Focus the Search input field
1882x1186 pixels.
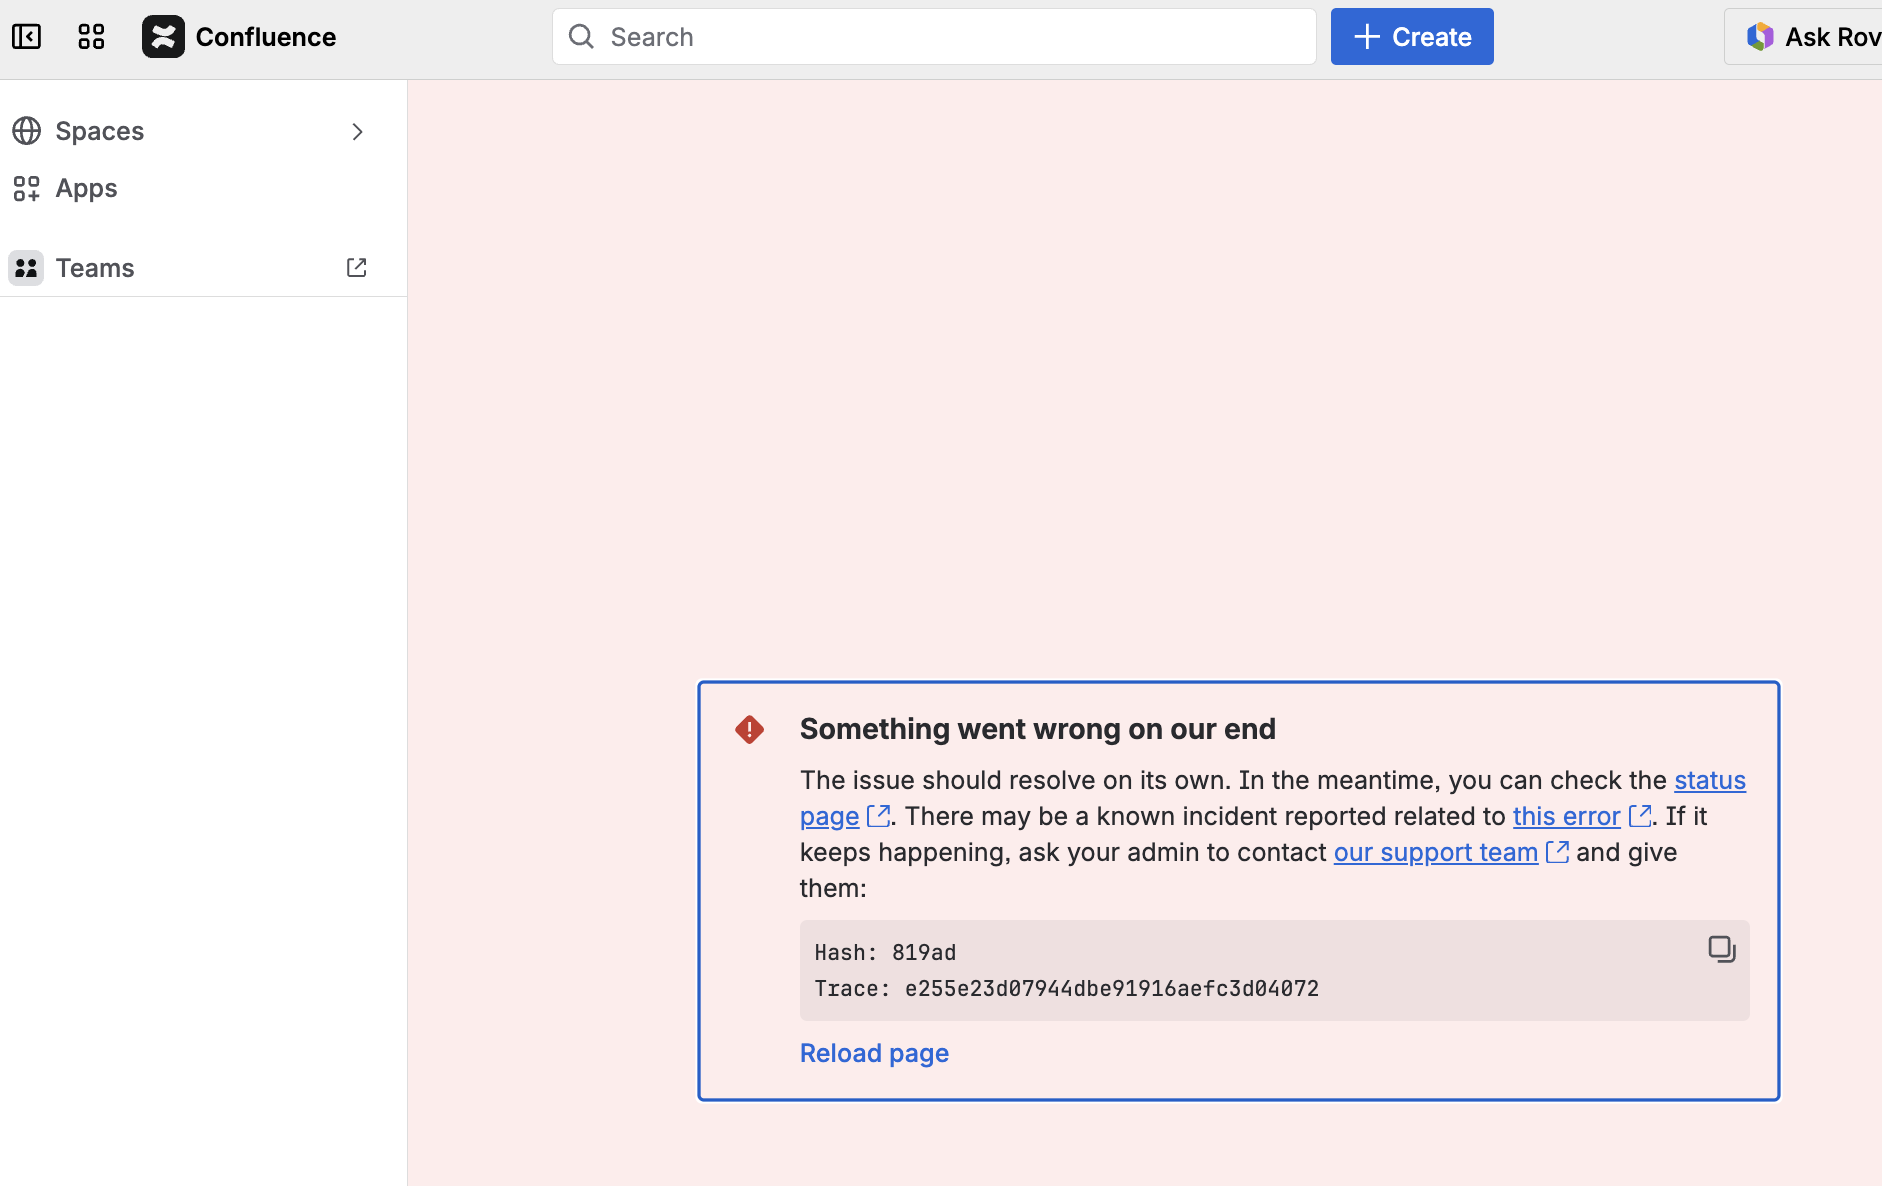pos(950,37)
